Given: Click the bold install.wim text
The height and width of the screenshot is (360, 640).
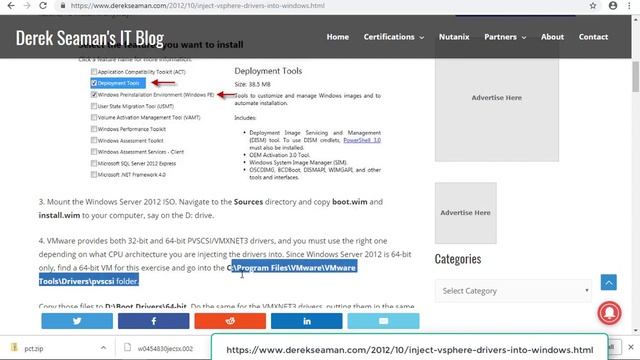Looking at the screenshot, I should (x=60, y=215).
